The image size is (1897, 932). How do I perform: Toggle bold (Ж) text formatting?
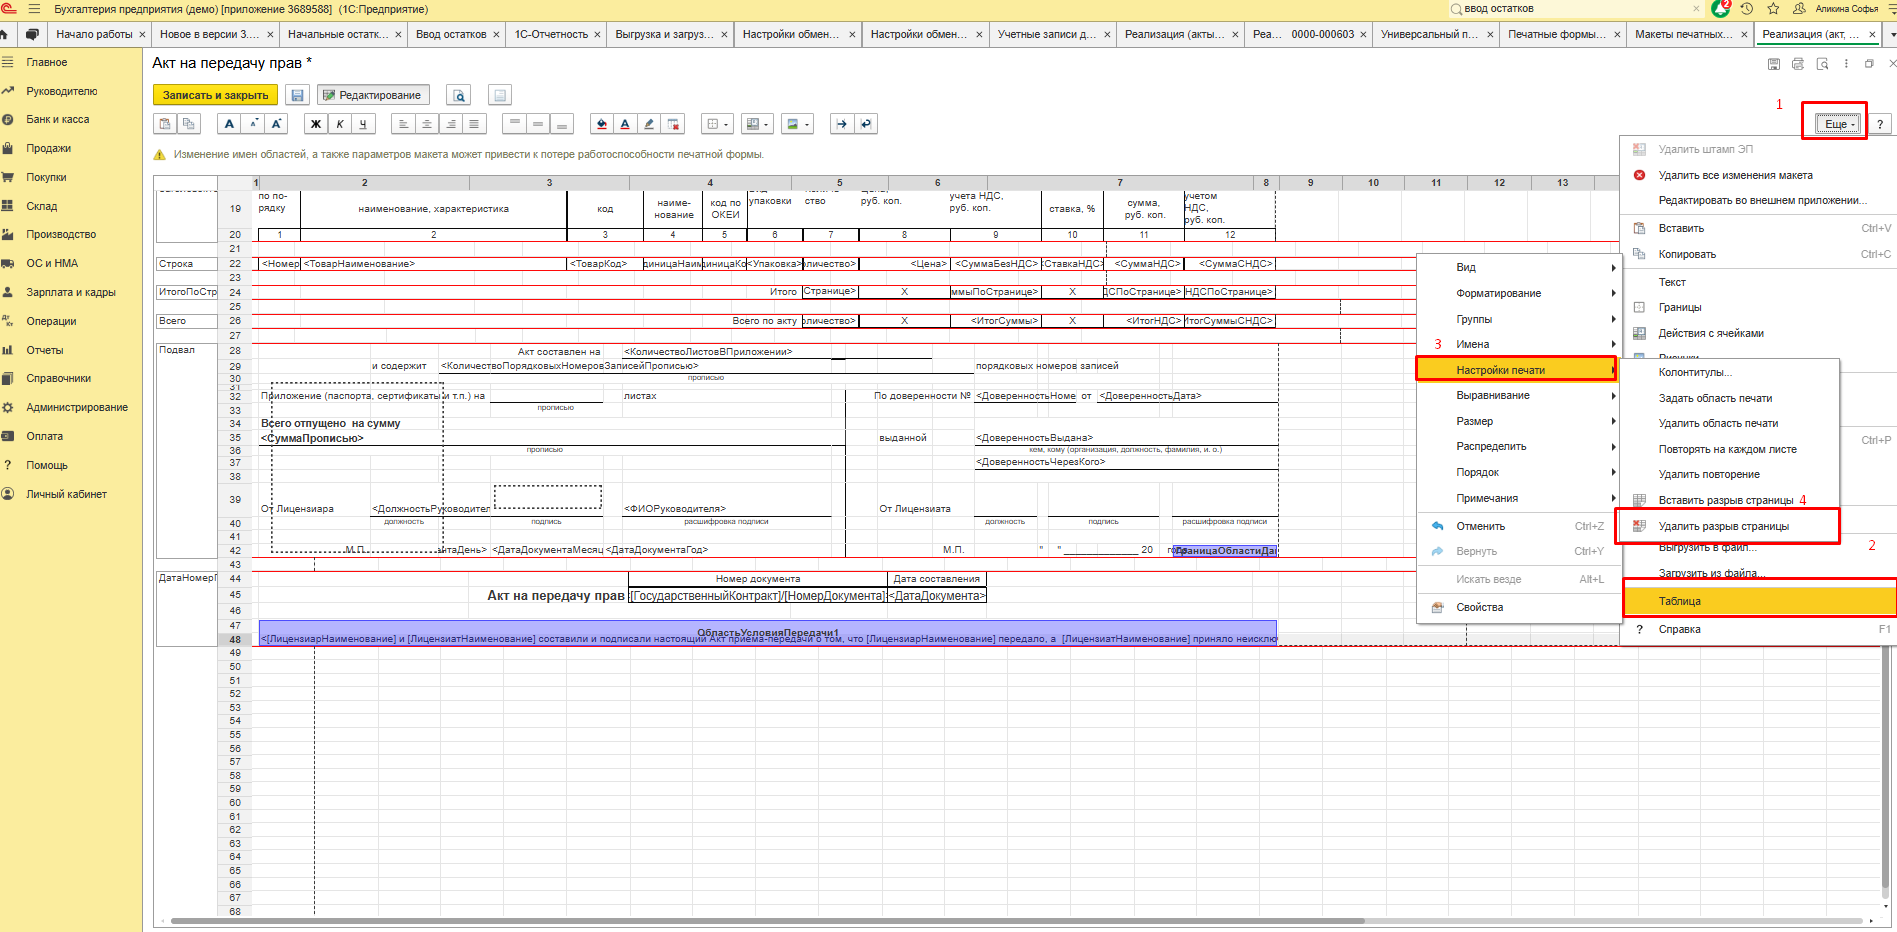[x=316, y=124]
